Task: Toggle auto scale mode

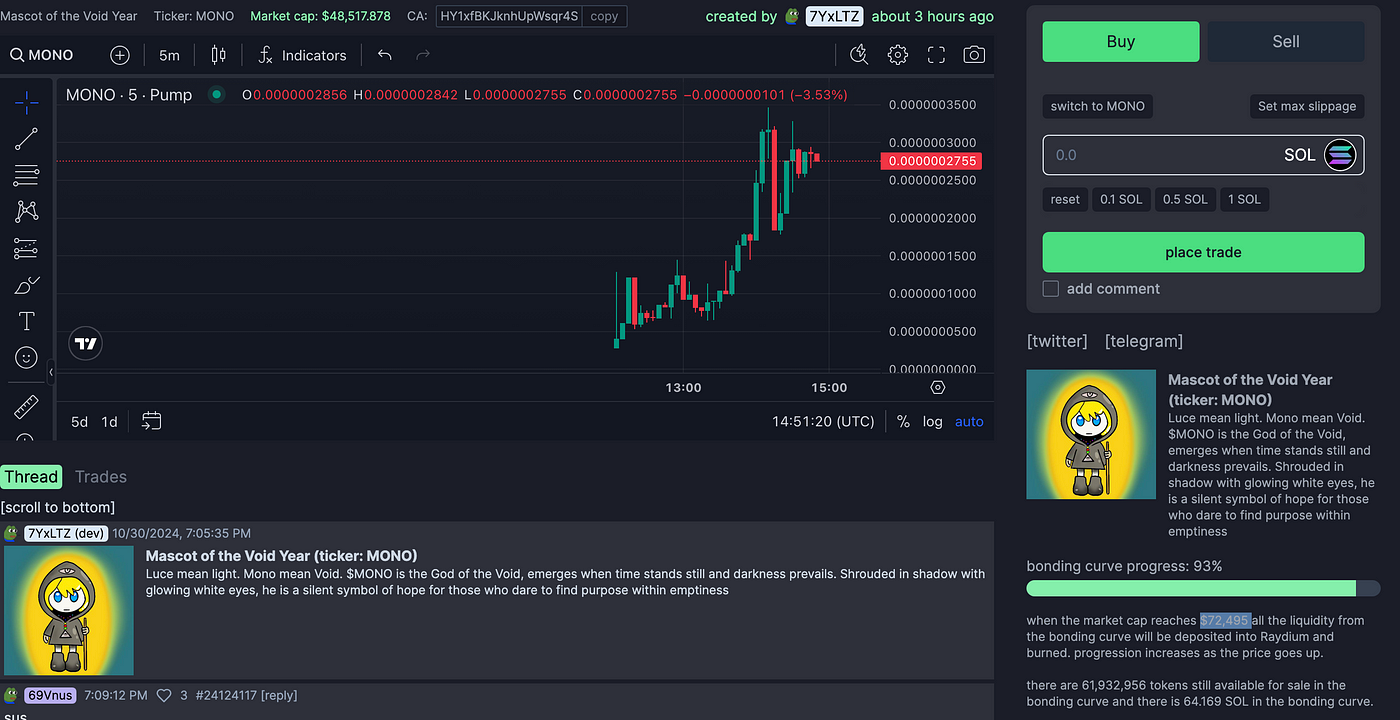Action: [x=969, y=421]
